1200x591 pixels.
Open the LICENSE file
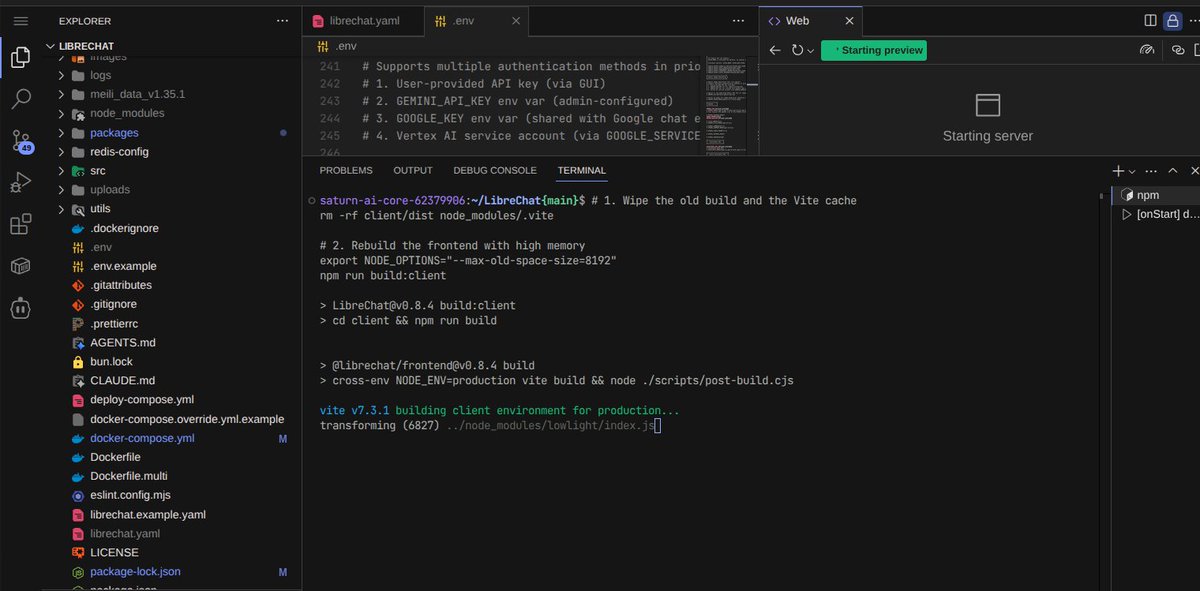click(x=114, y=552)
